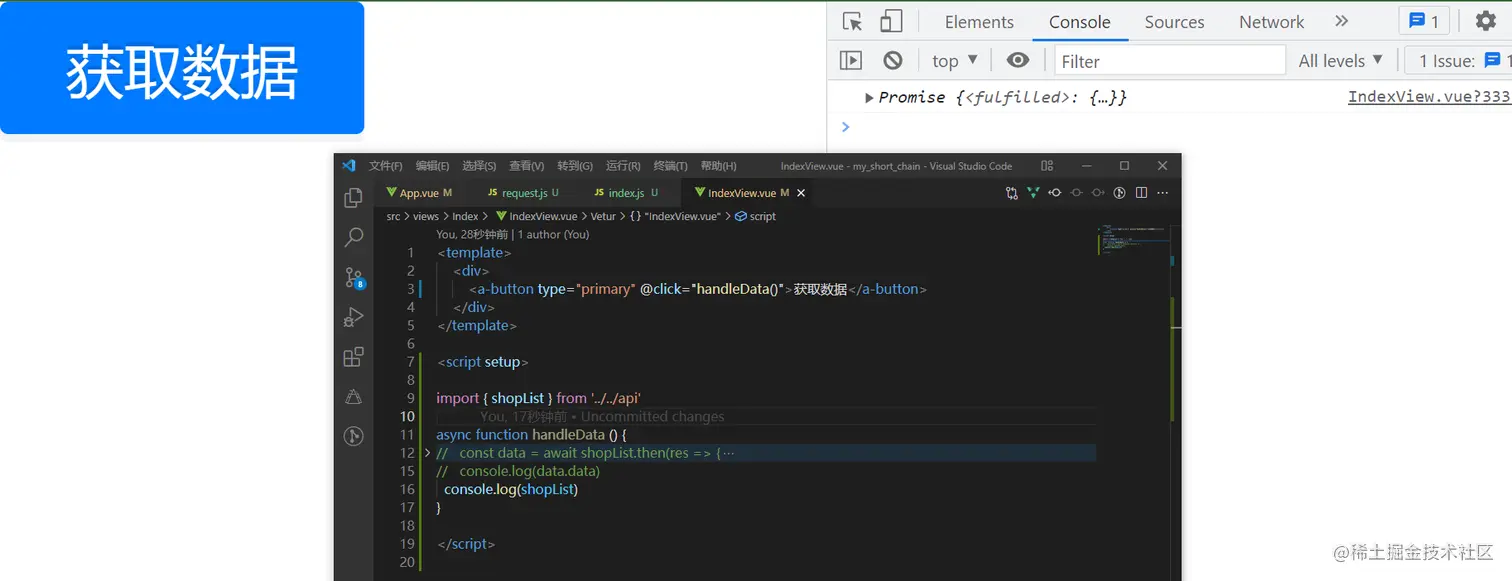Viewport: 1512px width, 581px height.
Task: Click 'views' in the breadcrumb path
Action: [x=426, y=216]
